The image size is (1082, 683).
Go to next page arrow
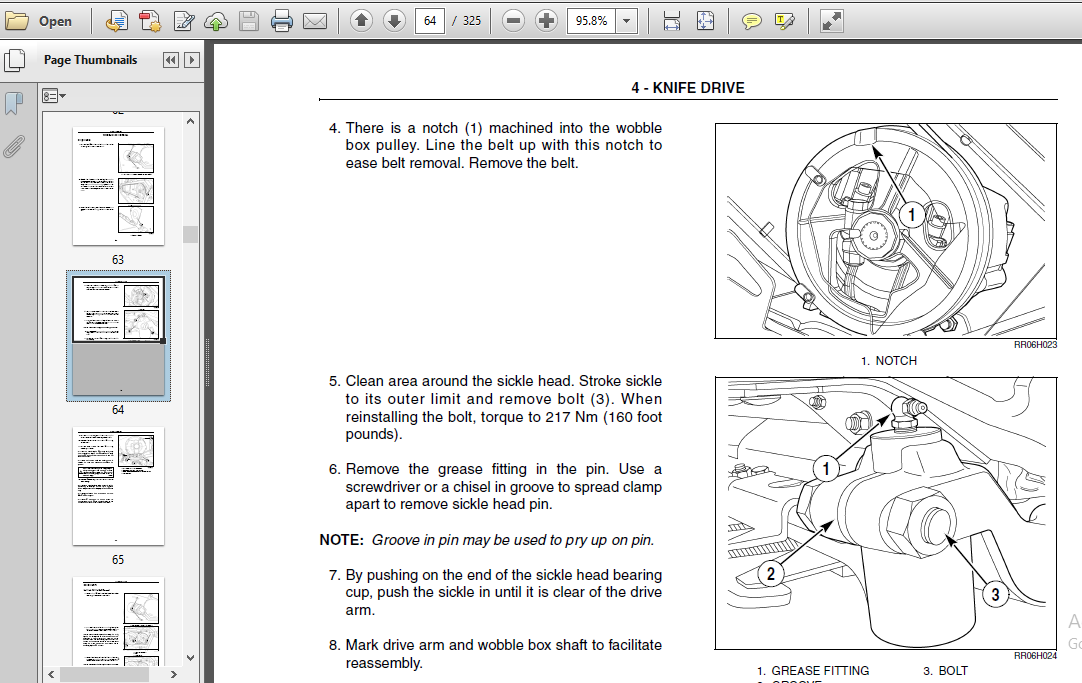(394, 21)
